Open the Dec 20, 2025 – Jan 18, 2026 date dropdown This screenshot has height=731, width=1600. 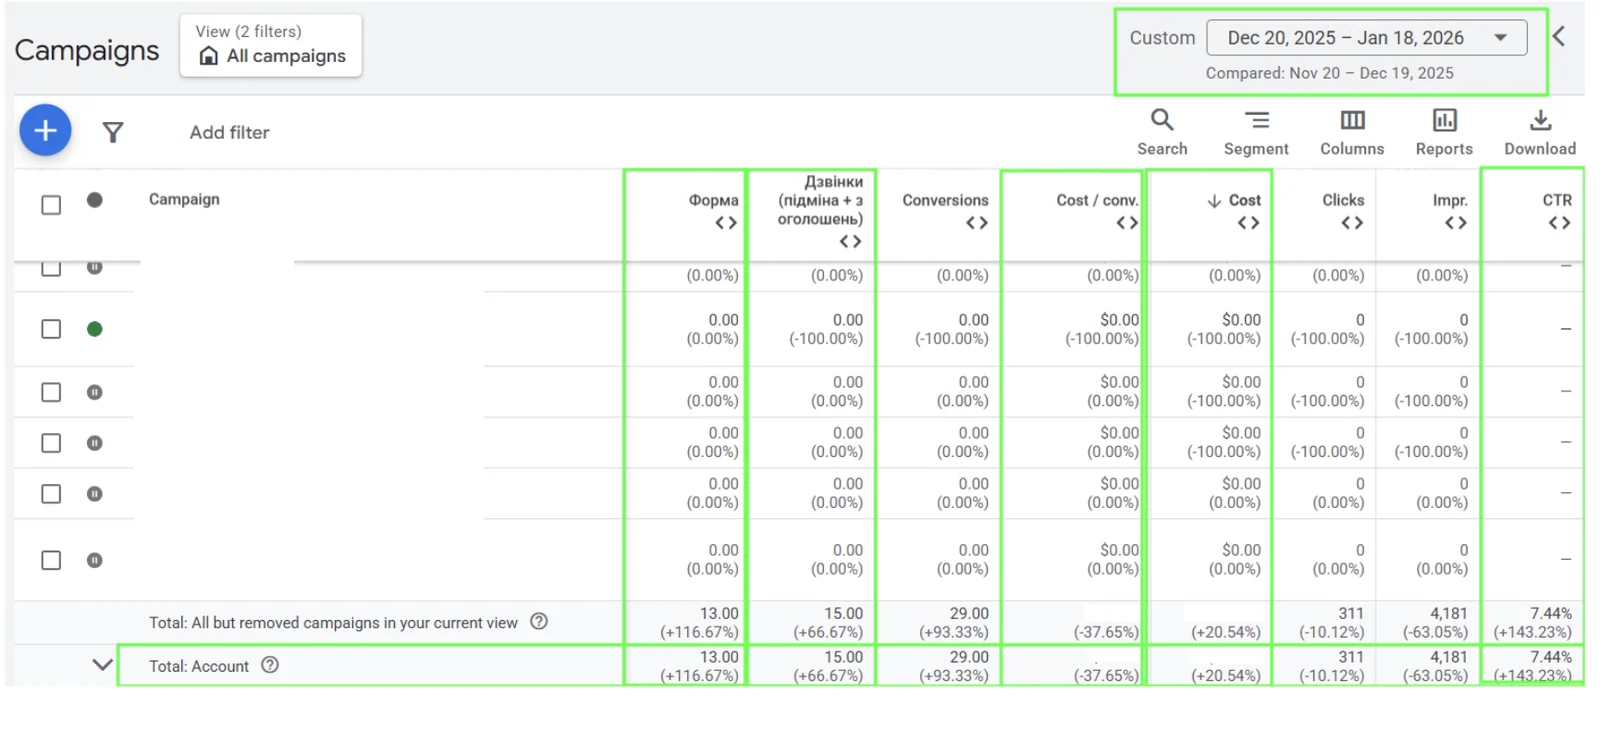(x=1366, y=38)
